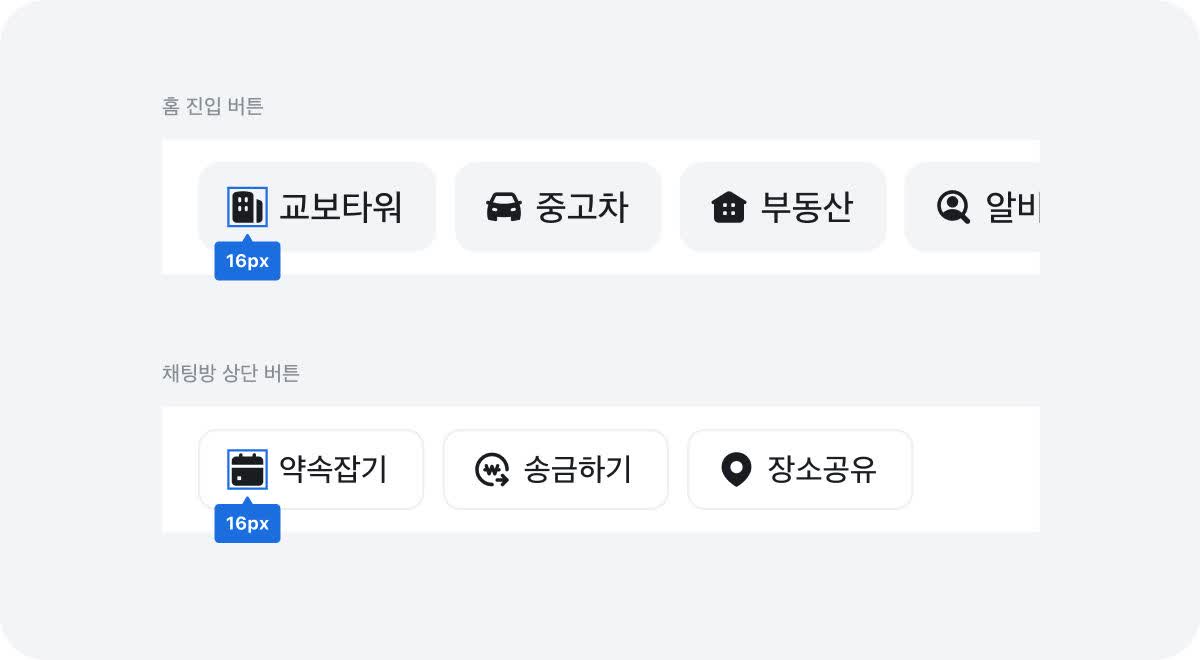
Task: Open the 부동산 text label
Action: tap(807, 207)
